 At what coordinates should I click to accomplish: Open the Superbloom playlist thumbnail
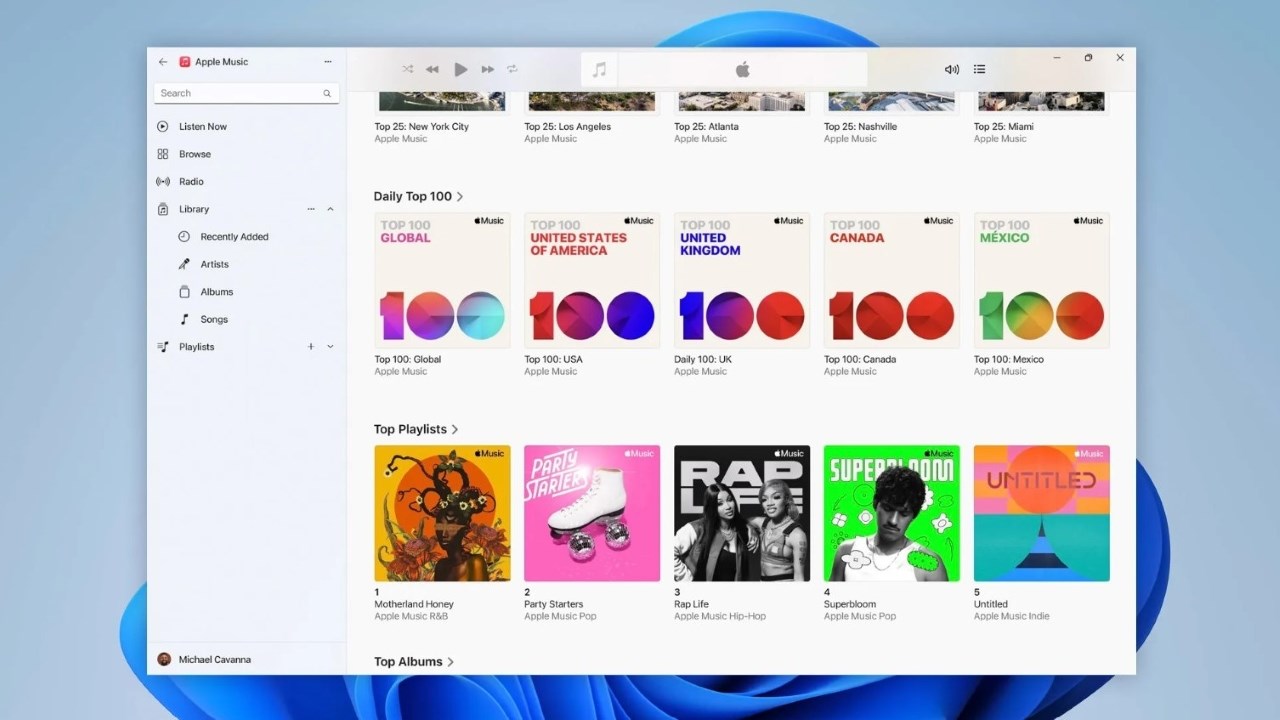click(x=891, y=513)
